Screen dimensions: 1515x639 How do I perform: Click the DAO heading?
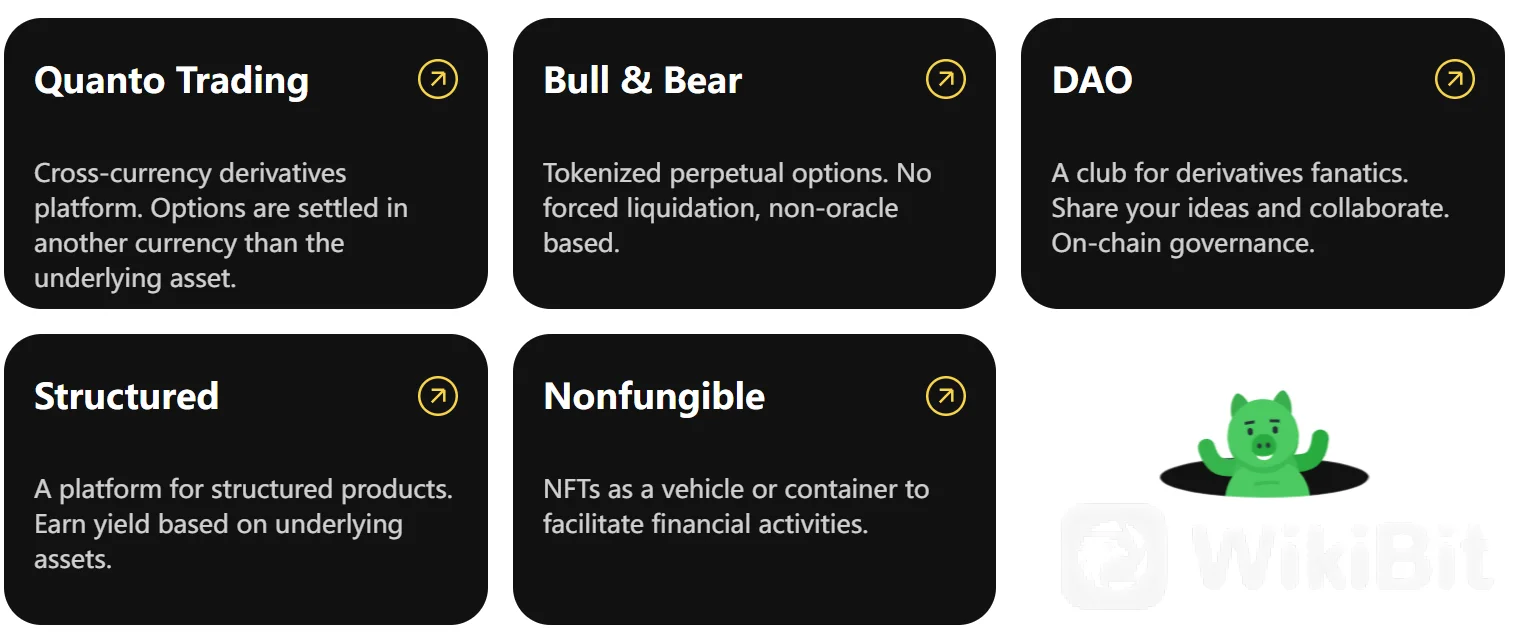(1092, 80)
